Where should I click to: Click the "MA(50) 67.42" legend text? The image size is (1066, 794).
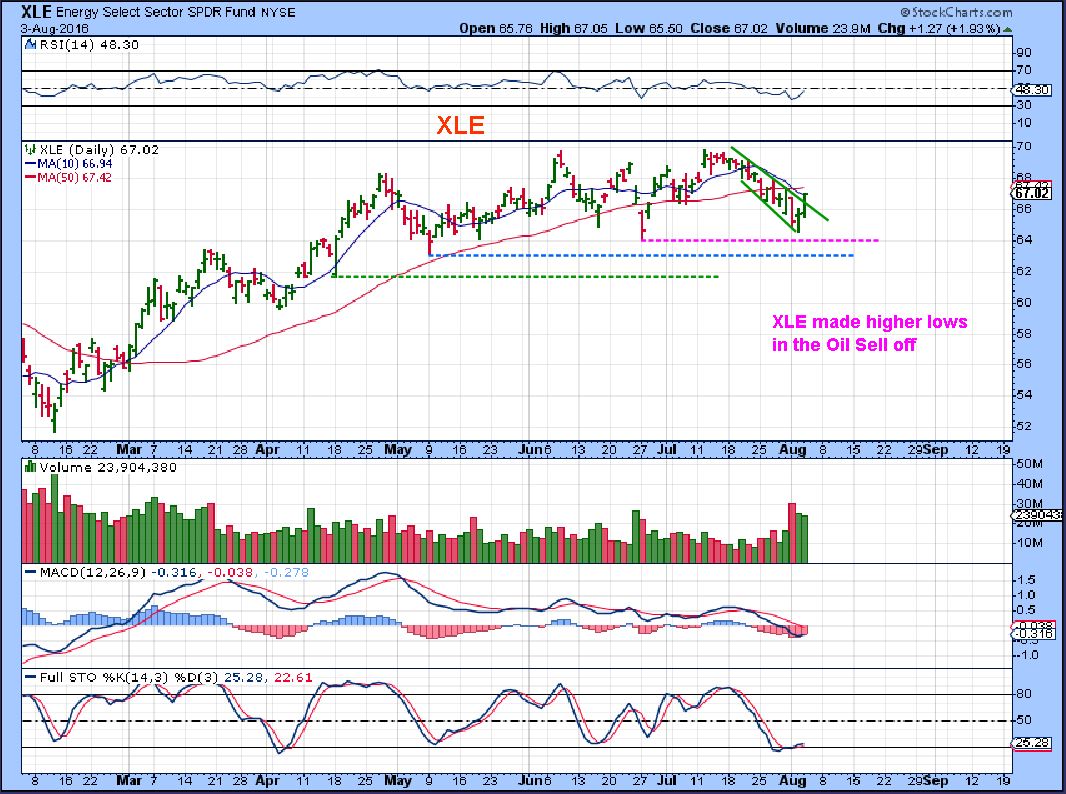pos(75,177)
